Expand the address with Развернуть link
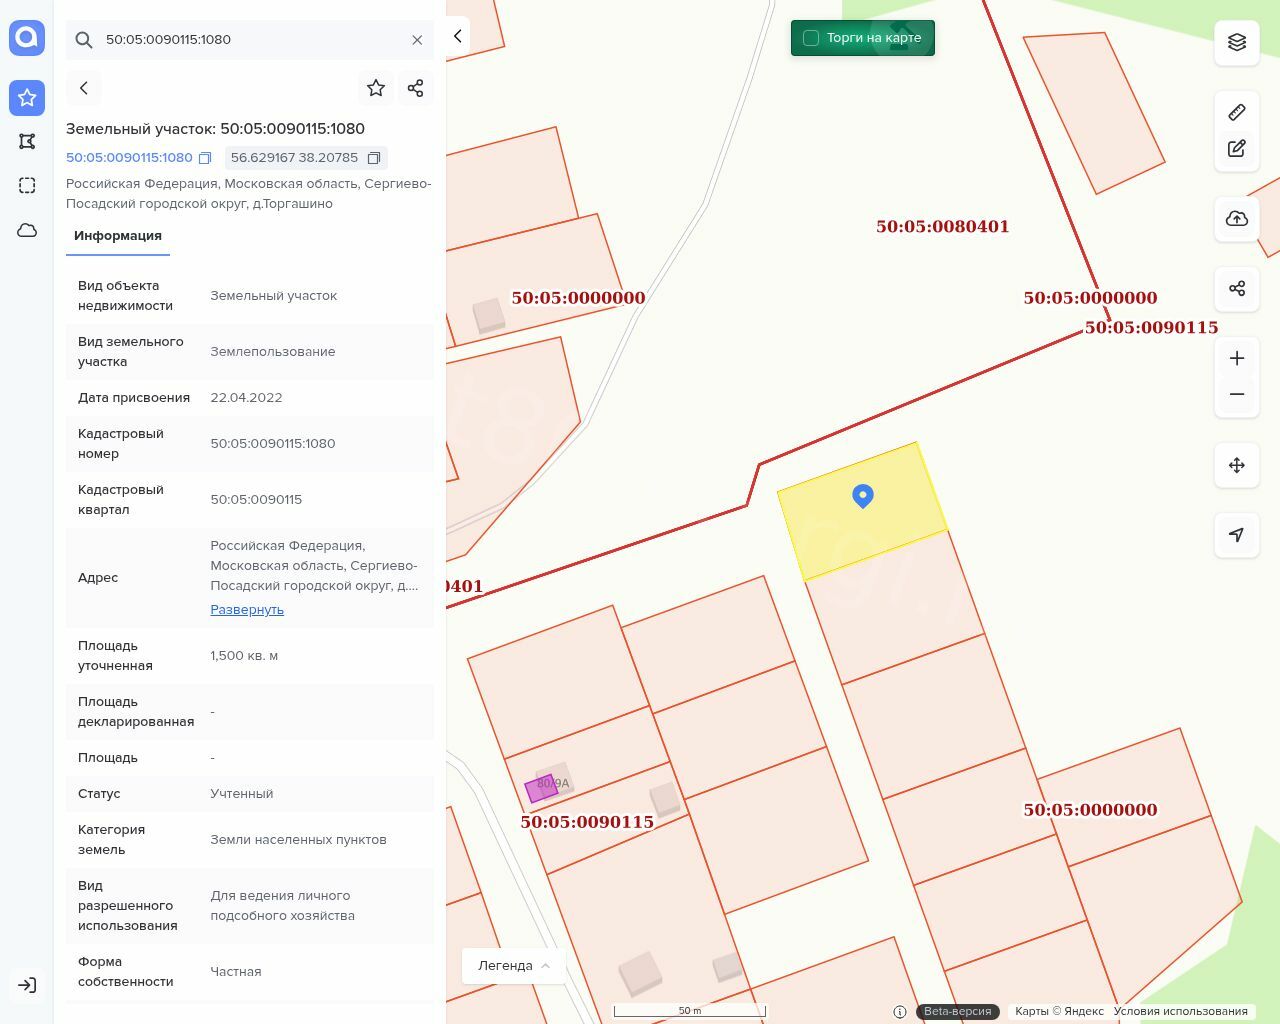Screen dimensions: 1280x1024 click(x=247, y=609)
